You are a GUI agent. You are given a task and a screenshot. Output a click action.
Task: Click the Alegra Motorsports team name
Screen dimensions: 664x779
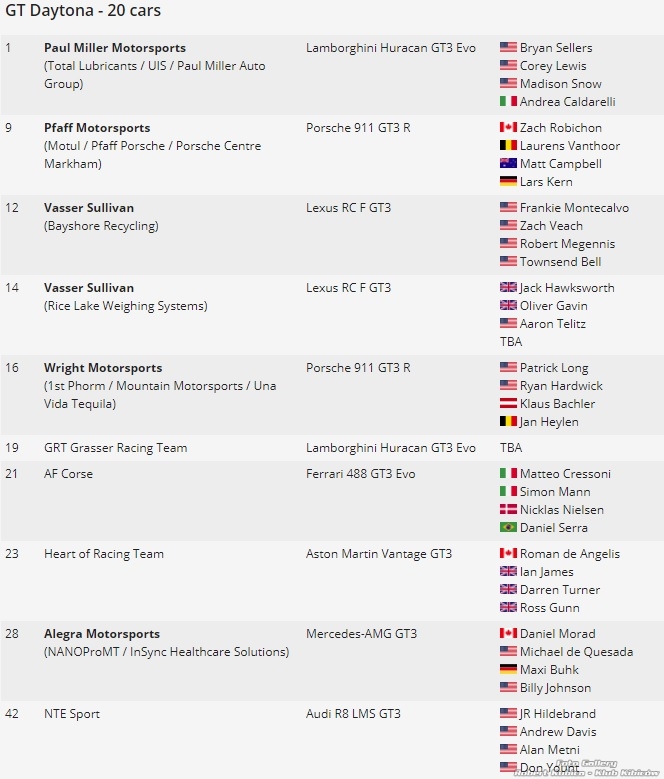tap(102, 634)
